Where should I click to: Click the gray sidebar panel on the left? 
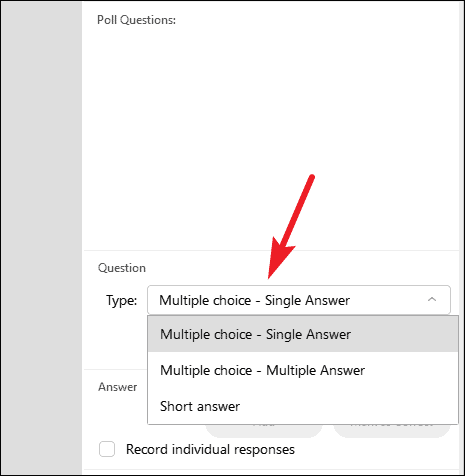[42, 238]
